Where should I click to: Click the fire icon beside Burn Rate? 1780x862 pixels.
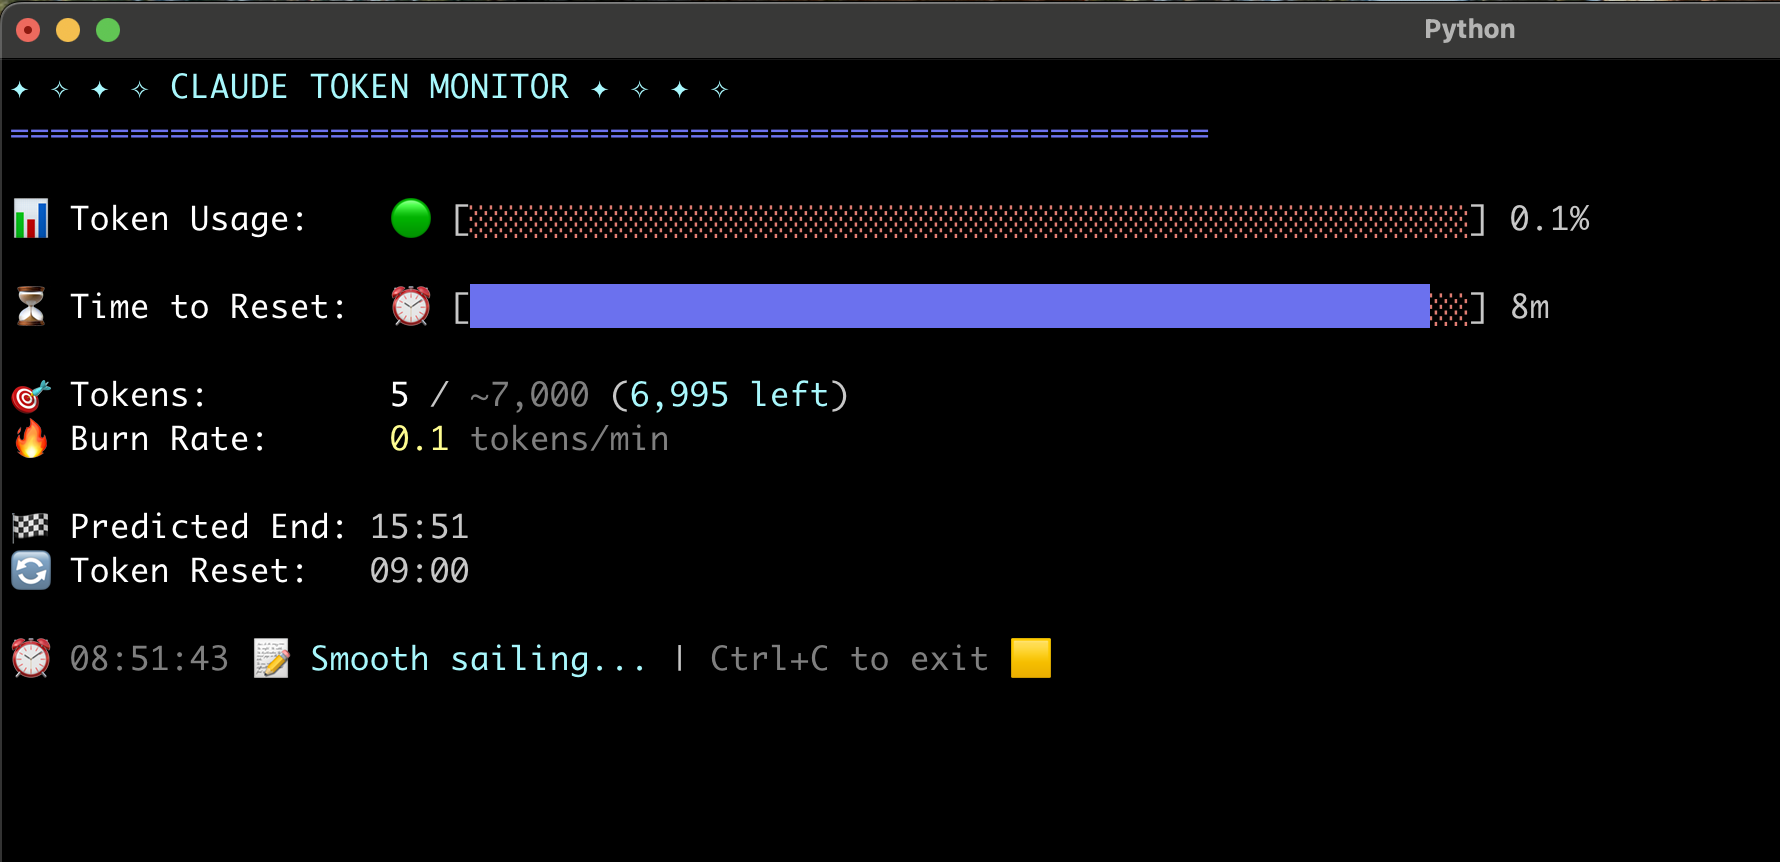coord(31,439)
